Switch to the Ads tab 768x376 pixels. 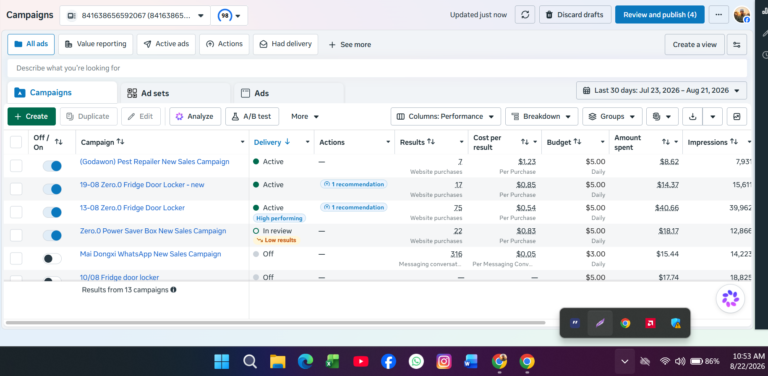(289, 93)
